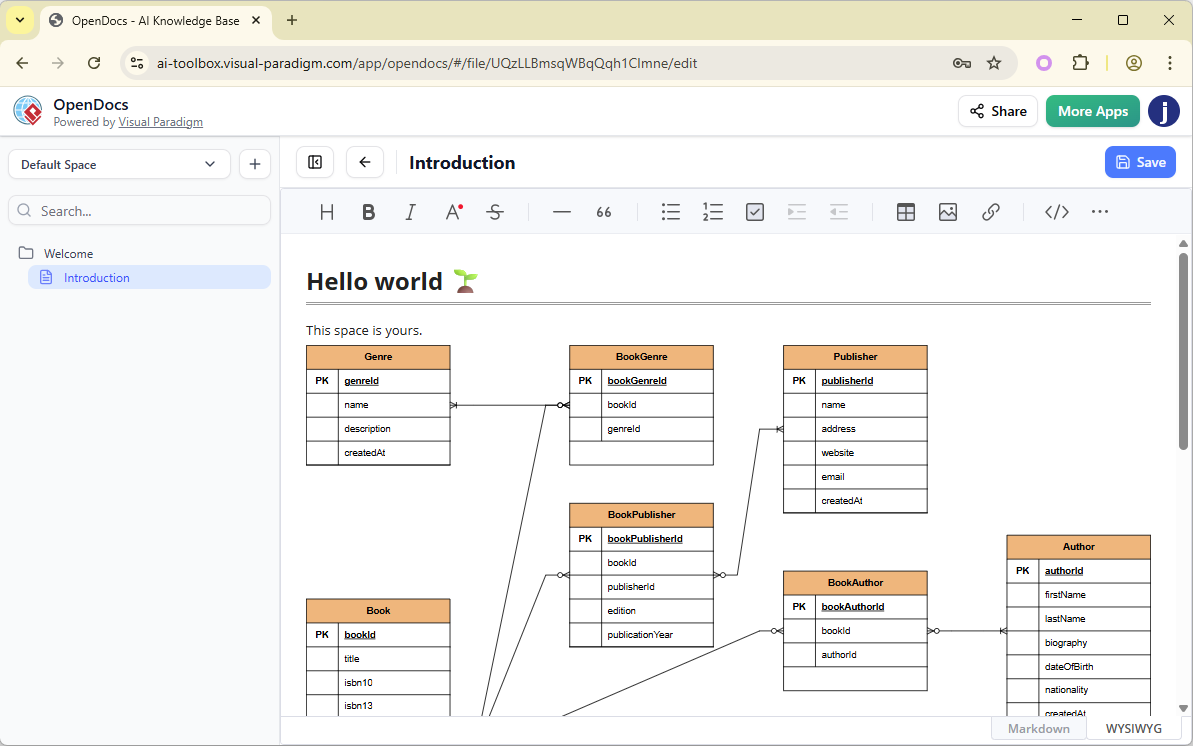Open the Visual Paradigm link

pos(160,121)
